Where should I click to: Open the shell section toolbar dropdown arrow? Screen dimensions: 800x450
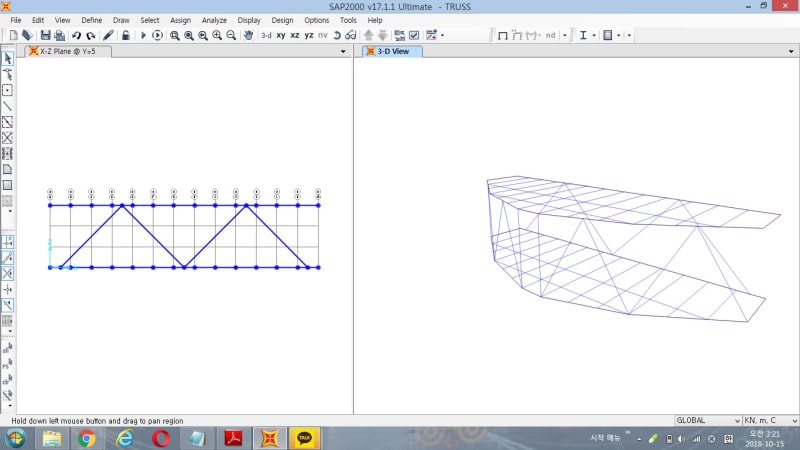pos(619,35)
